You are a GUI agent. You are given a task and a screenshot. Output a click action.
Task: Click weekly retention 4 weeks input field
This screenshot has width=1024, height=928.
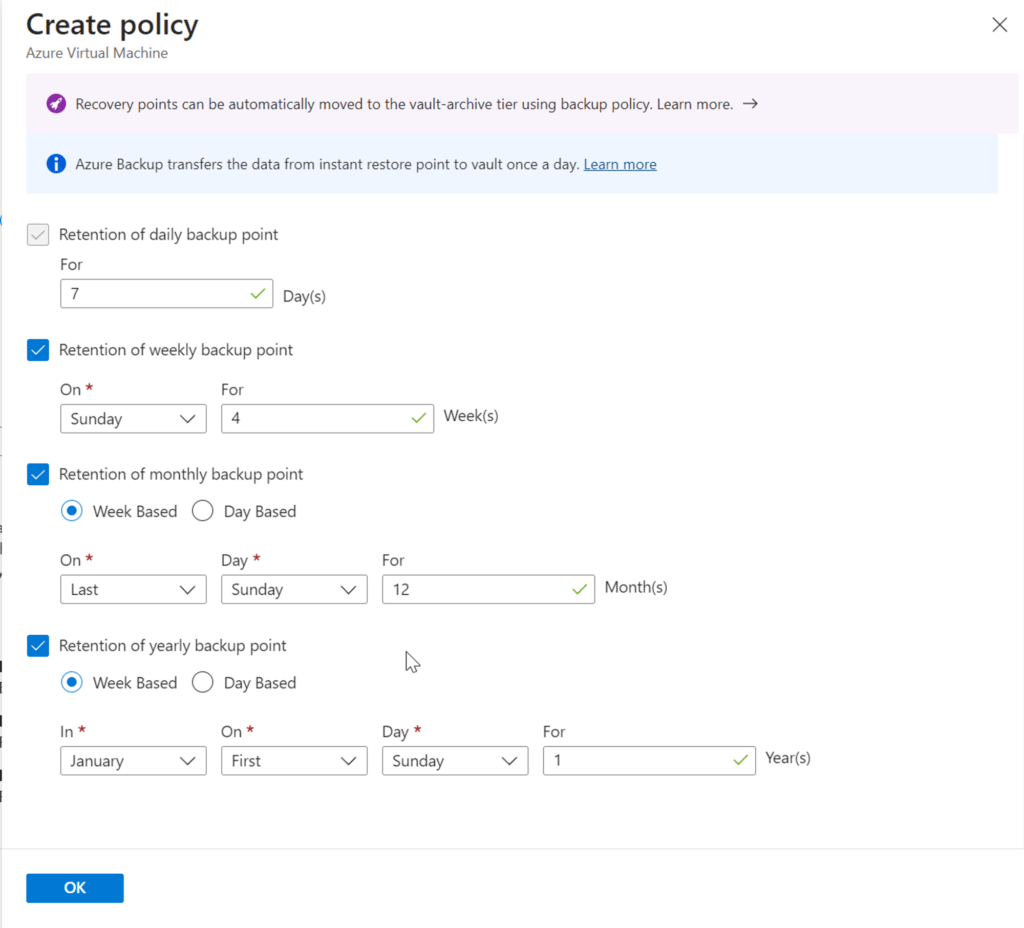coord(327,419)
